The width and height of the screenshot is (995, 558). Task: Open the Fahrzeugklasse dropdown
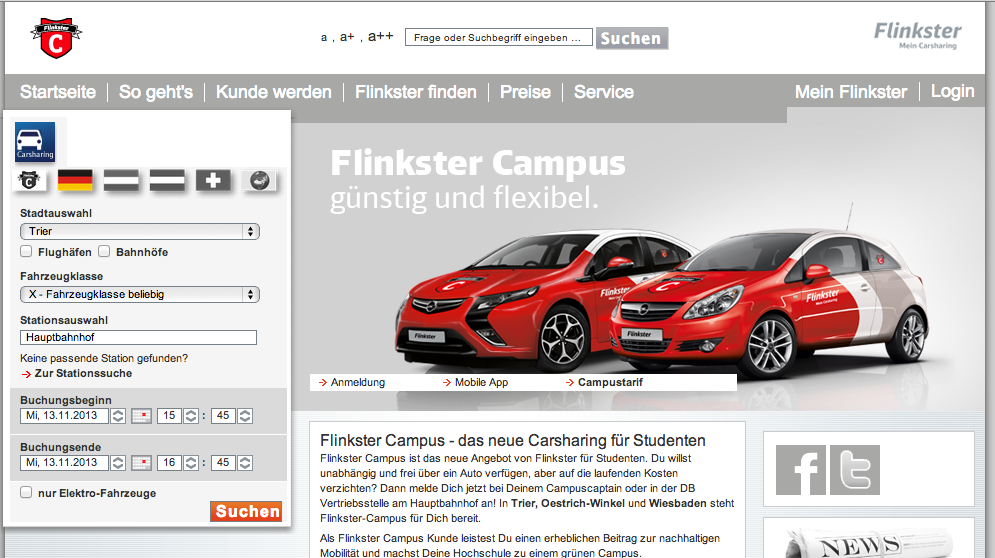click(x=140, y=294)
